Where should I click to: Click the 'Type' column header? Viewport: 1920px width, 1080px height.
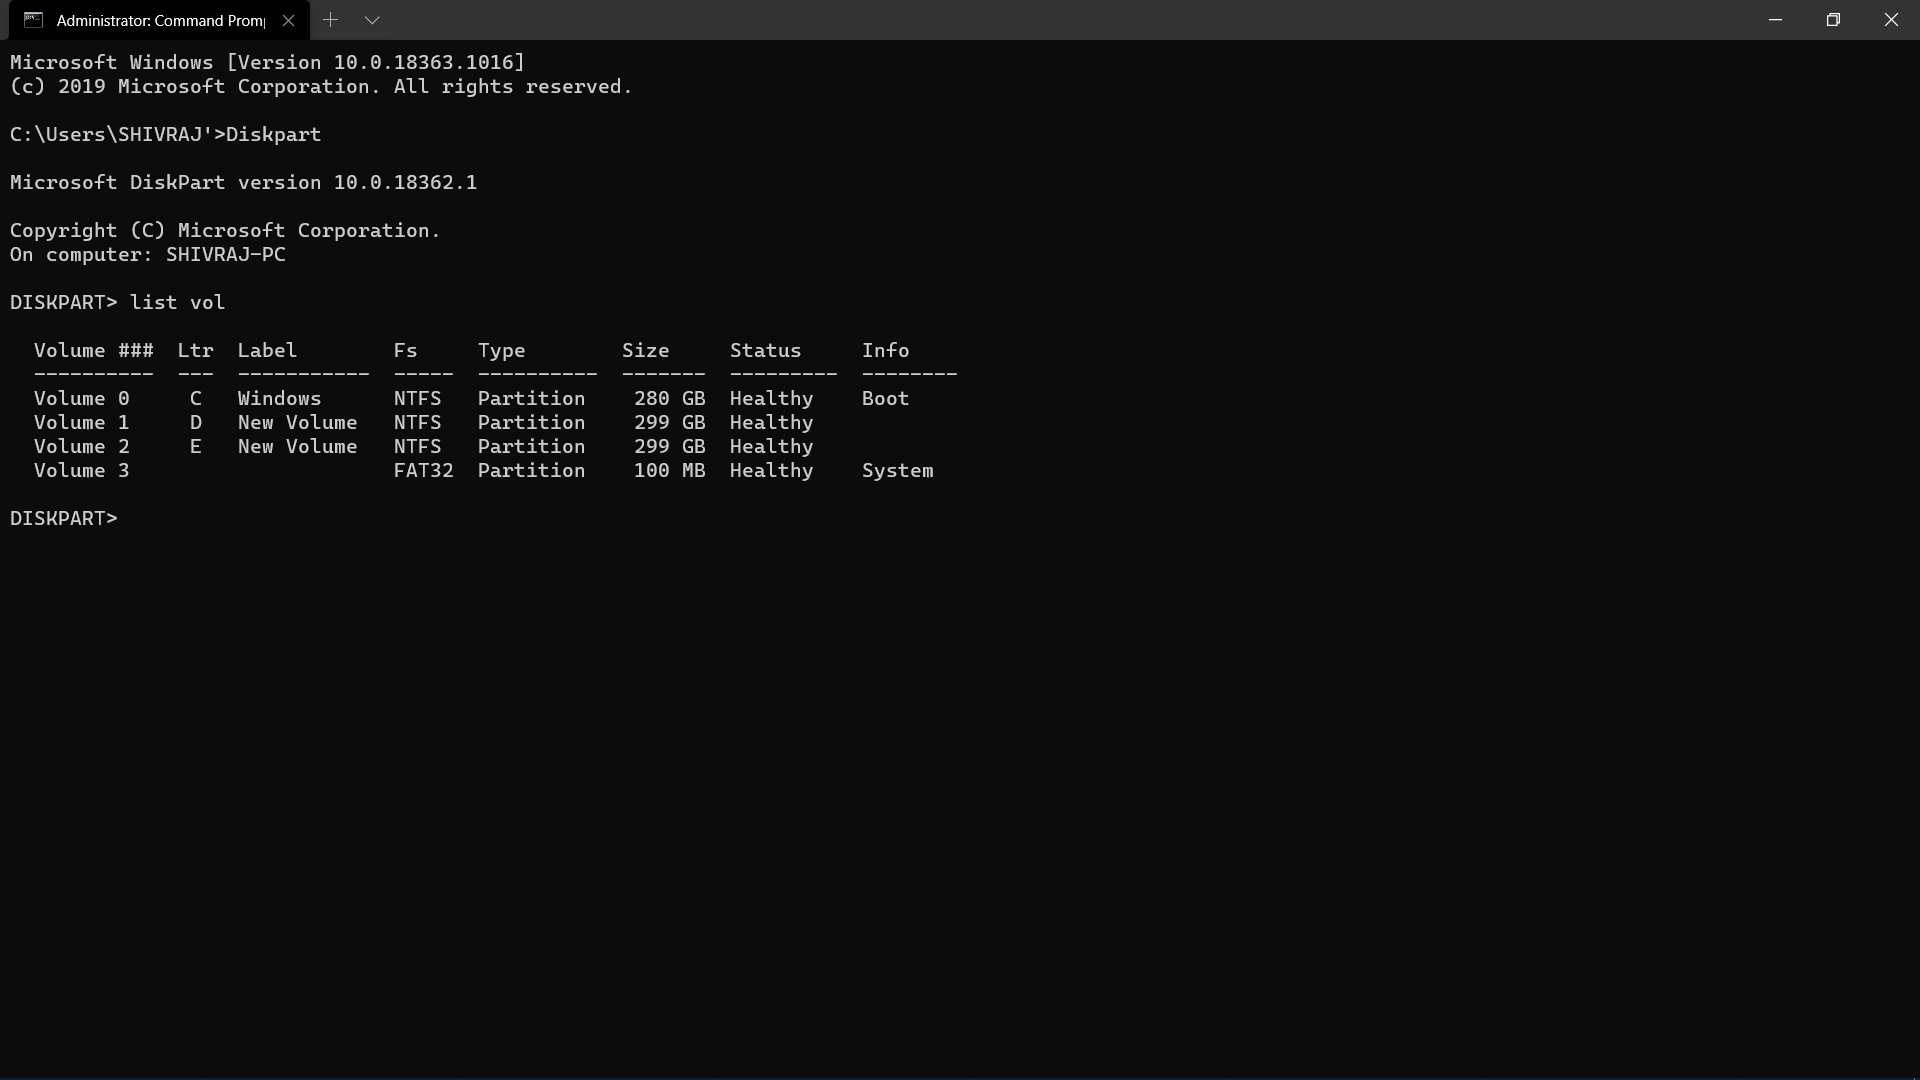tap(501, 350)
